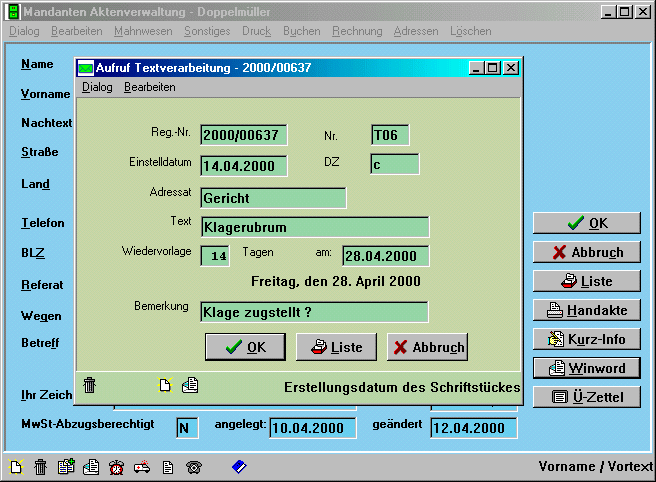Click the Nr. field containing T06
The height and width of the screenshot is (482, 656).
tap(390, 135)
